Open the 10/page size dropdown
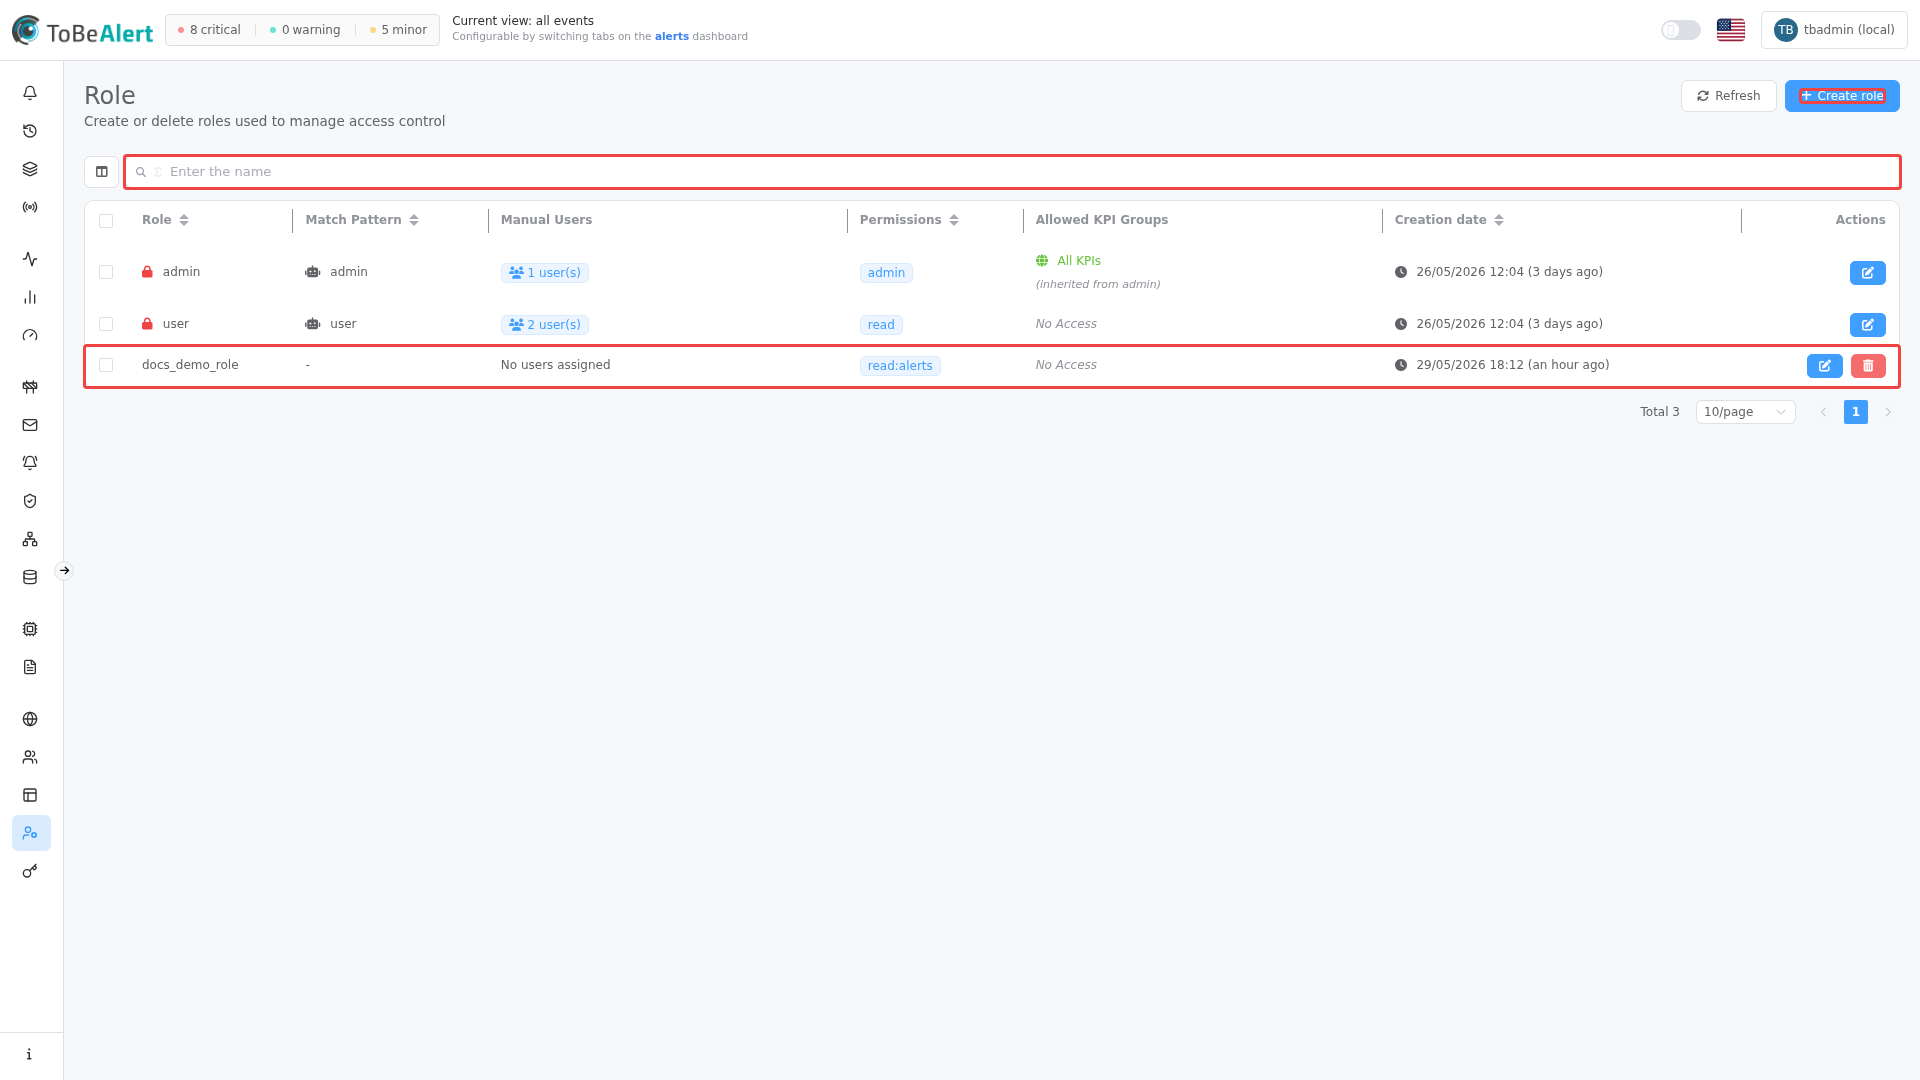 (1745, 412)
